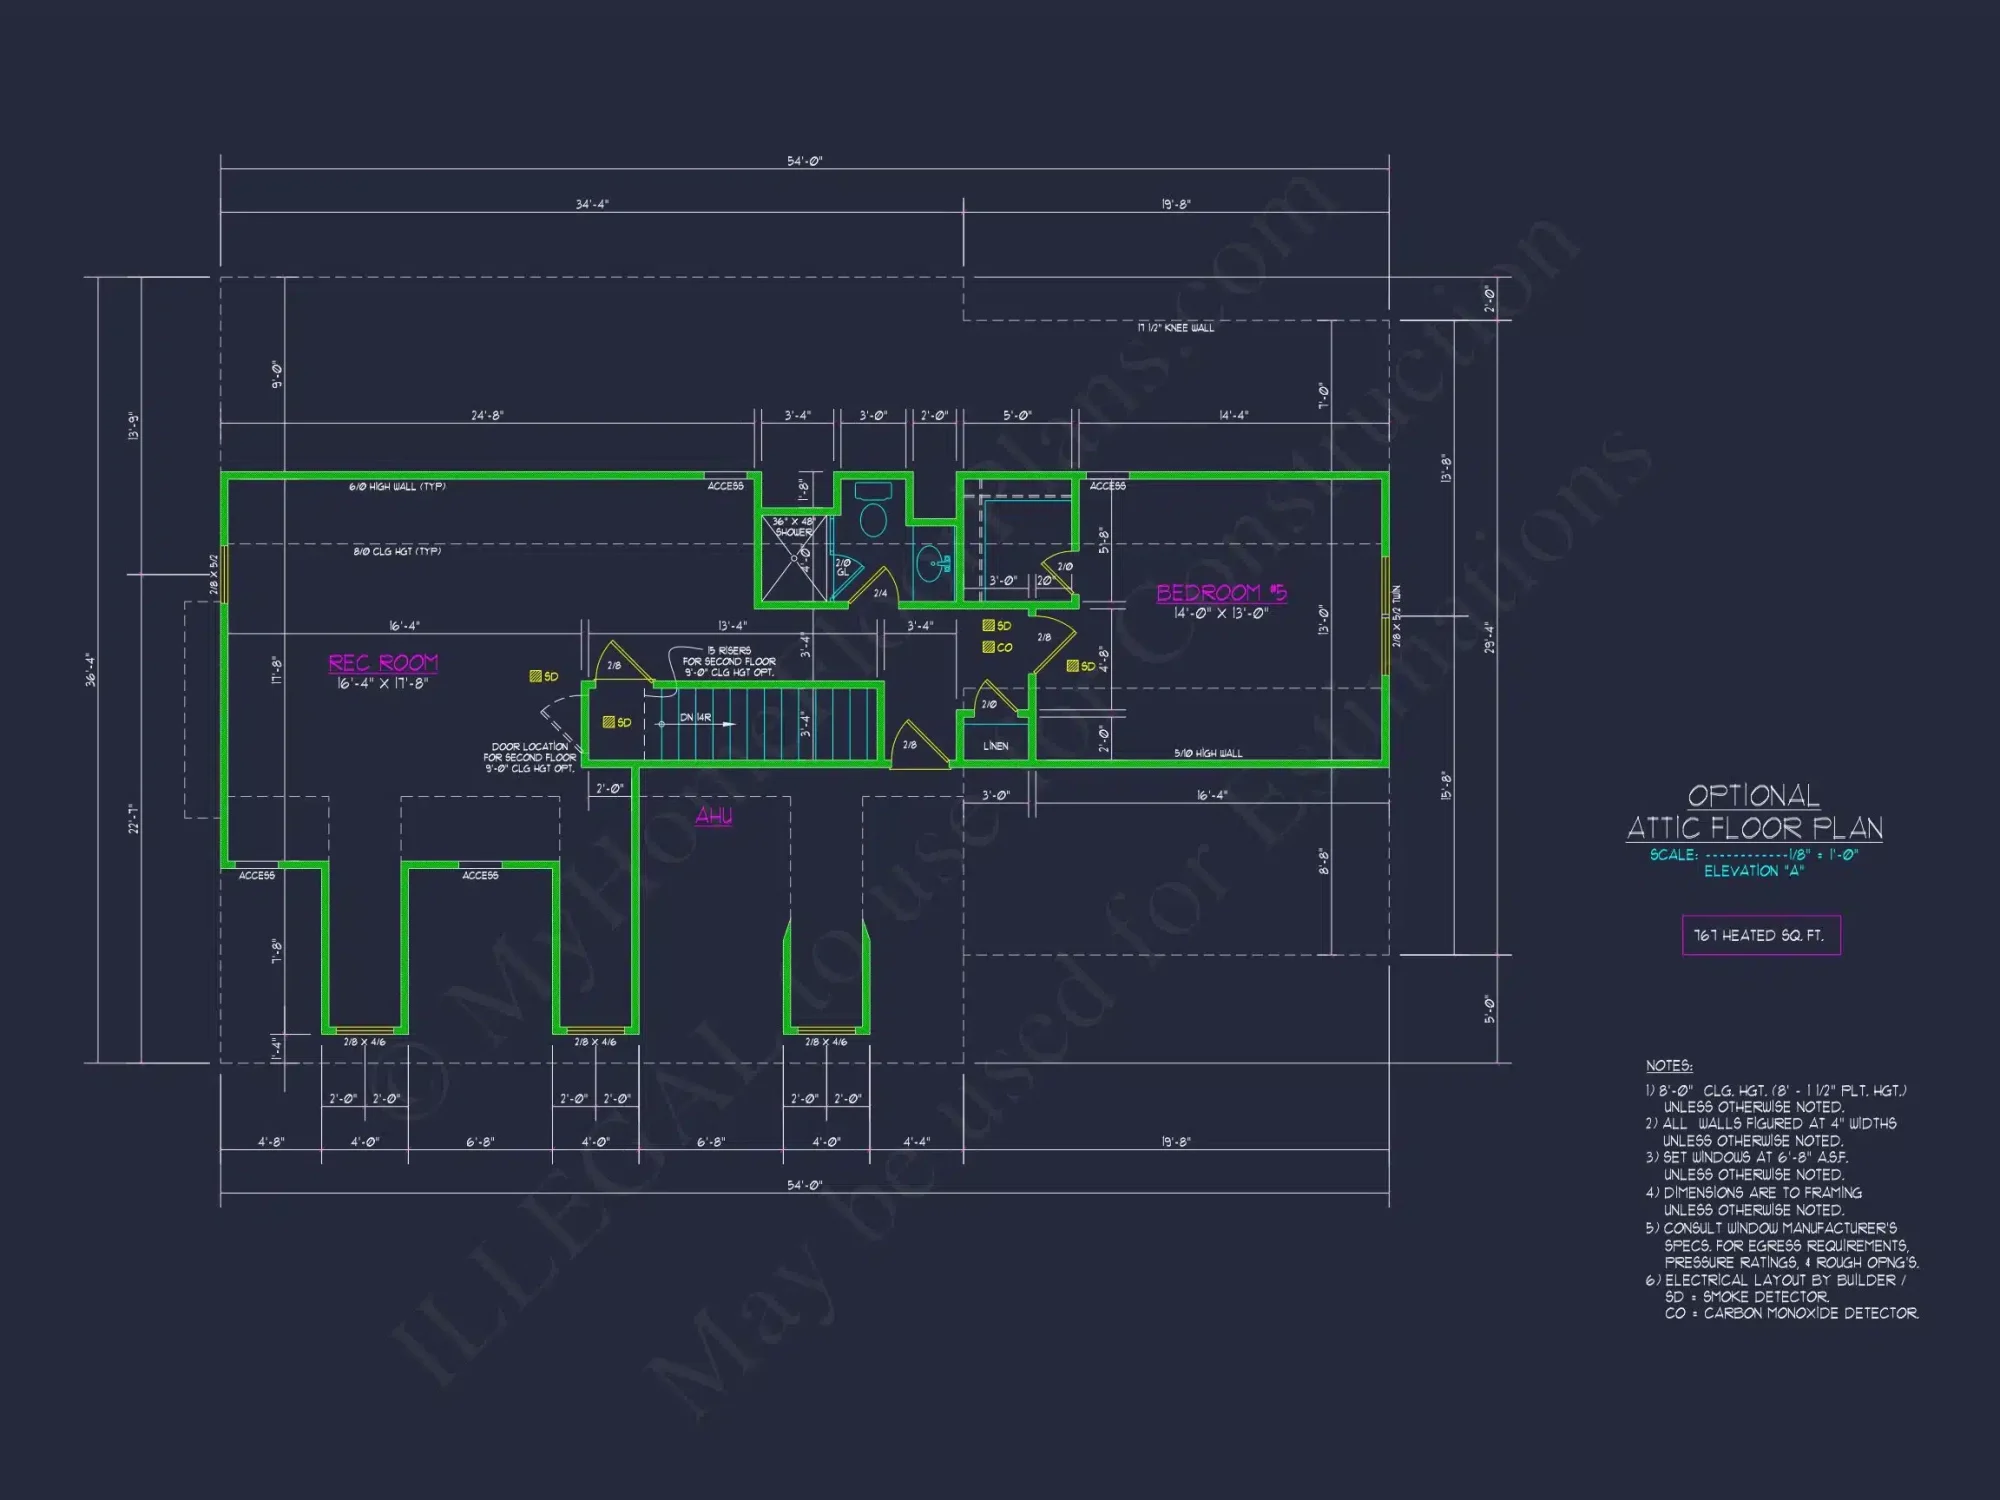Select the SD smoke detector symbol near REC ROOM
This screenshot has width=2000, height=1500.
[534, 676]
